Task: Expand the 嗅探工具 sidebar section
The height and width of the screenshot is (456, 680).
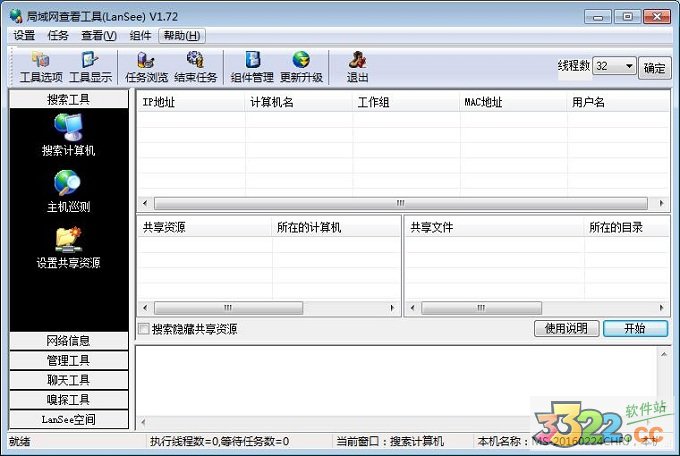Action: coord(69,400)
